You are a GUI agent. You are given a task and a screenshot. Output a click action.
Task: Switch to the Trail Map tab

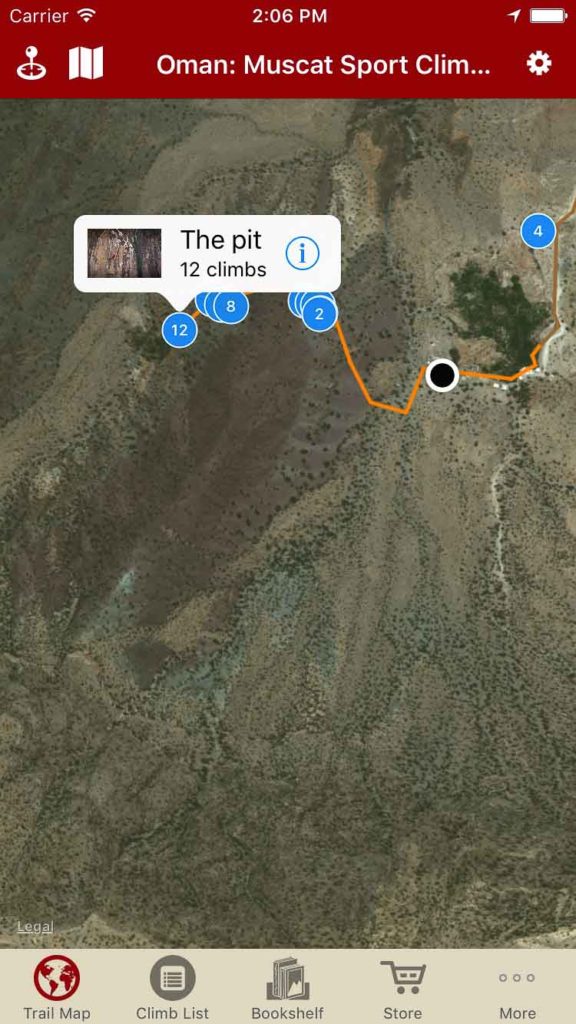(57, 987)
